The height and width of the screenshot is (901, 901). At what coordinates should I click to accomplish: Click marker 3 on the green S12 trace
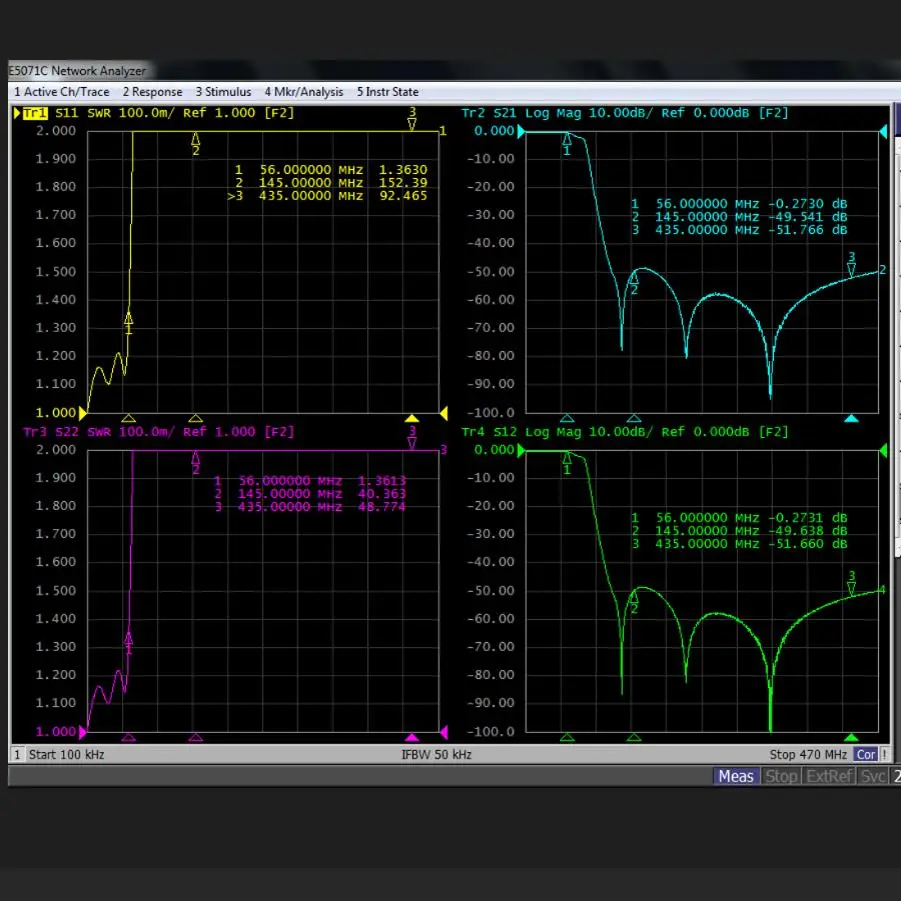[x=851, y=586]
